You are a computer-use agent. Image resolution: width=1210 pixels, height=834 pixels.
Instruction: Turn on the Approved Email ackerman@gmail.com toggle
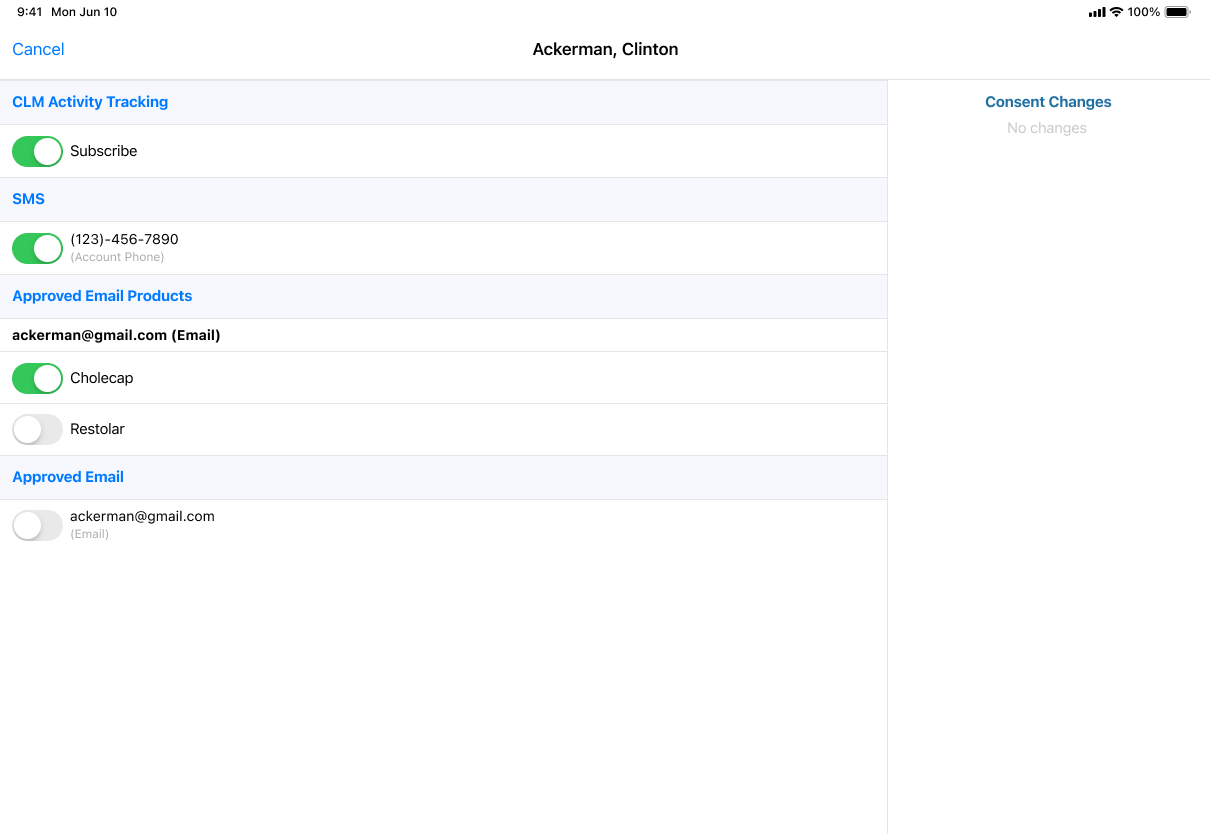coord(37,525)
